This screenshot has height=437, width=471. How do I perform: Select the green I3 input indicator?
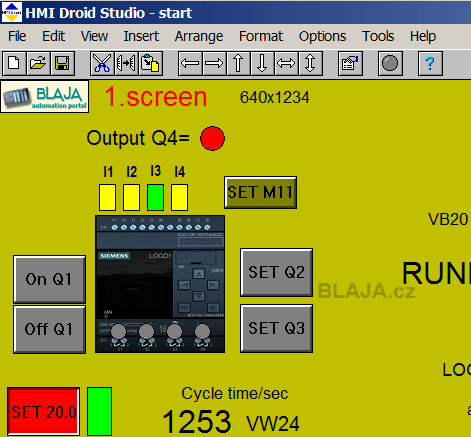click(x=155, y=197)
